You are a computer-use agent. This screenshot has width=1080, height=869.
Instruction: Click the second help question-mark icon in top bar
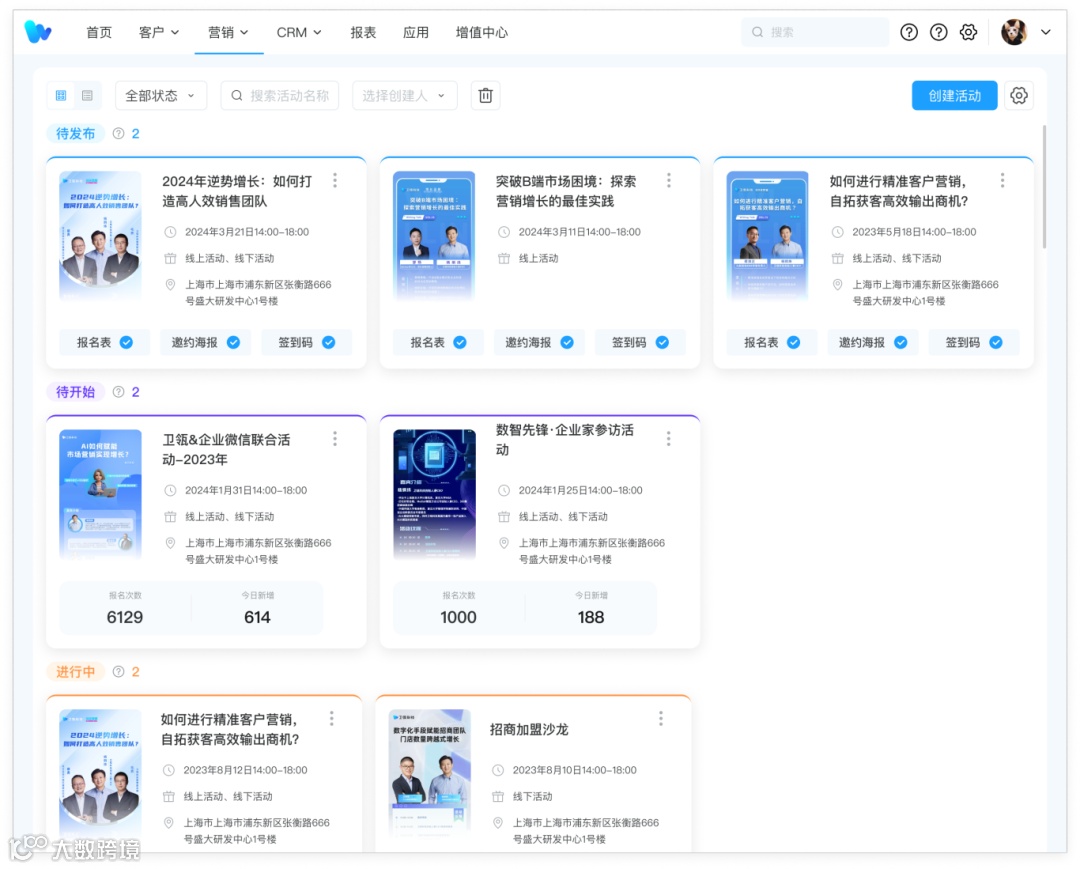pos(939,32)
